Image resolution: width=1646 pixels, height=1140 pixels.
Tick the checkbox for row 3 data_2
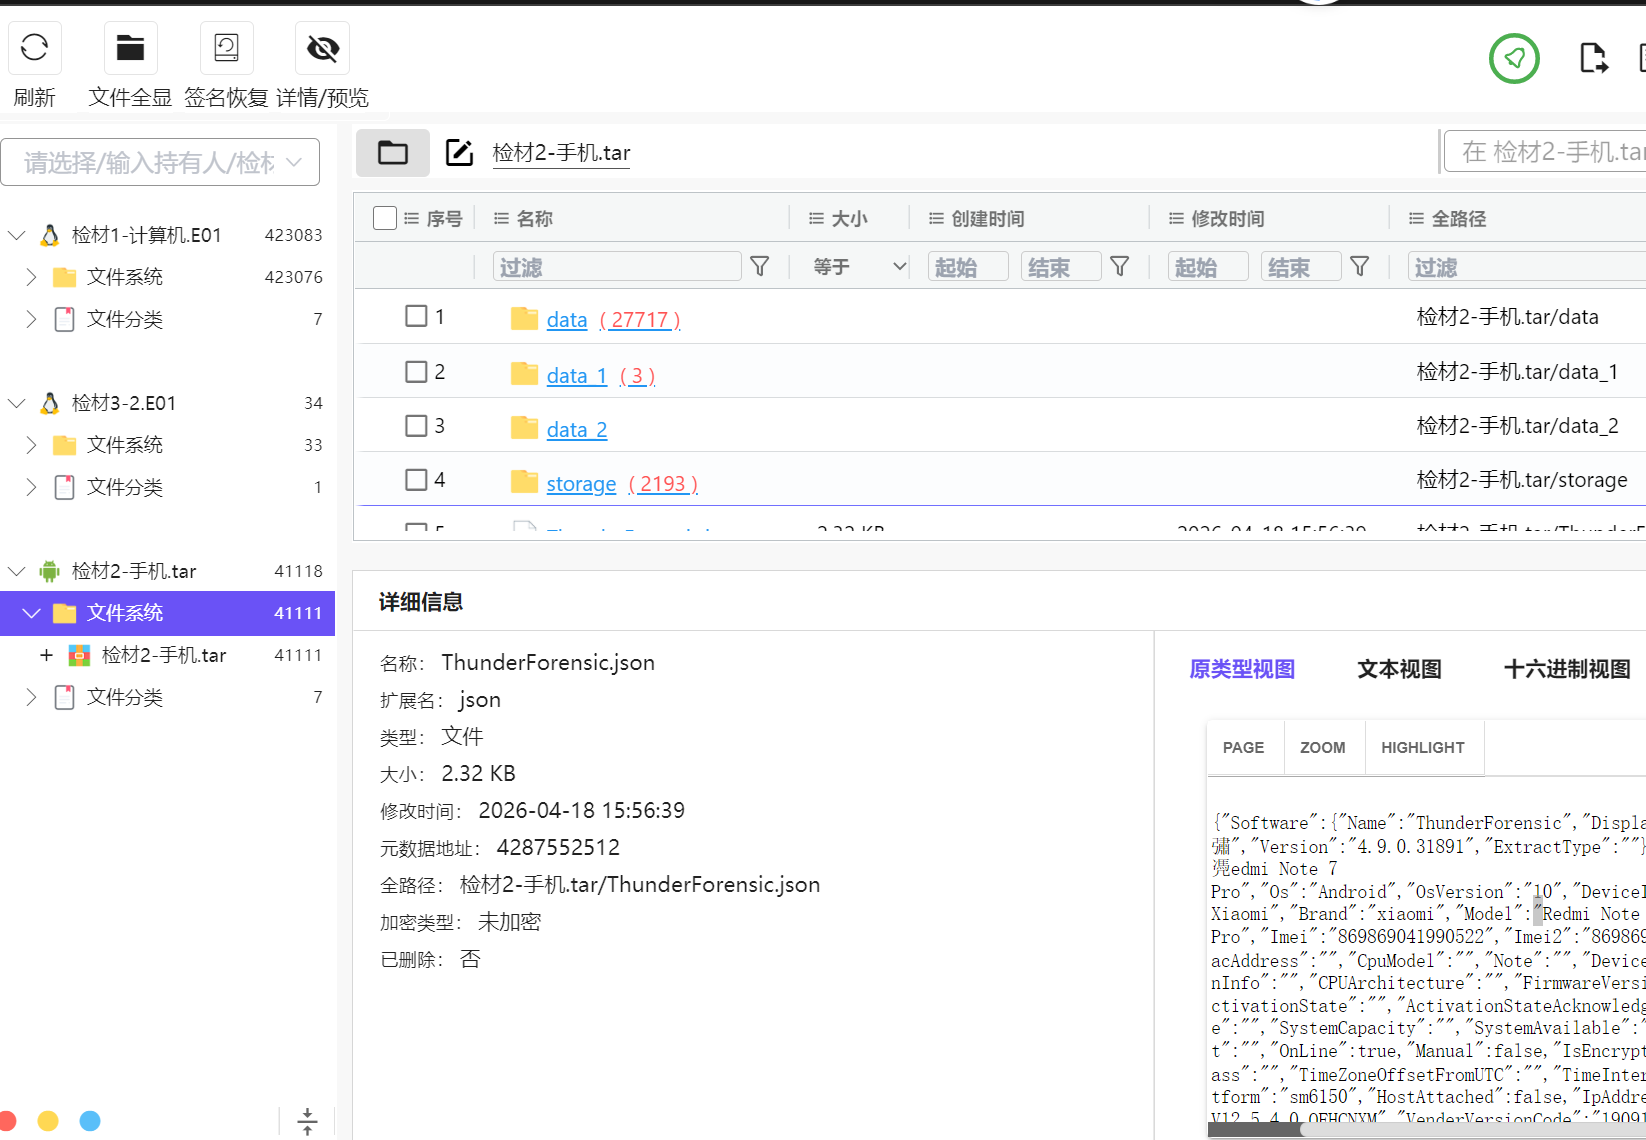416,426
